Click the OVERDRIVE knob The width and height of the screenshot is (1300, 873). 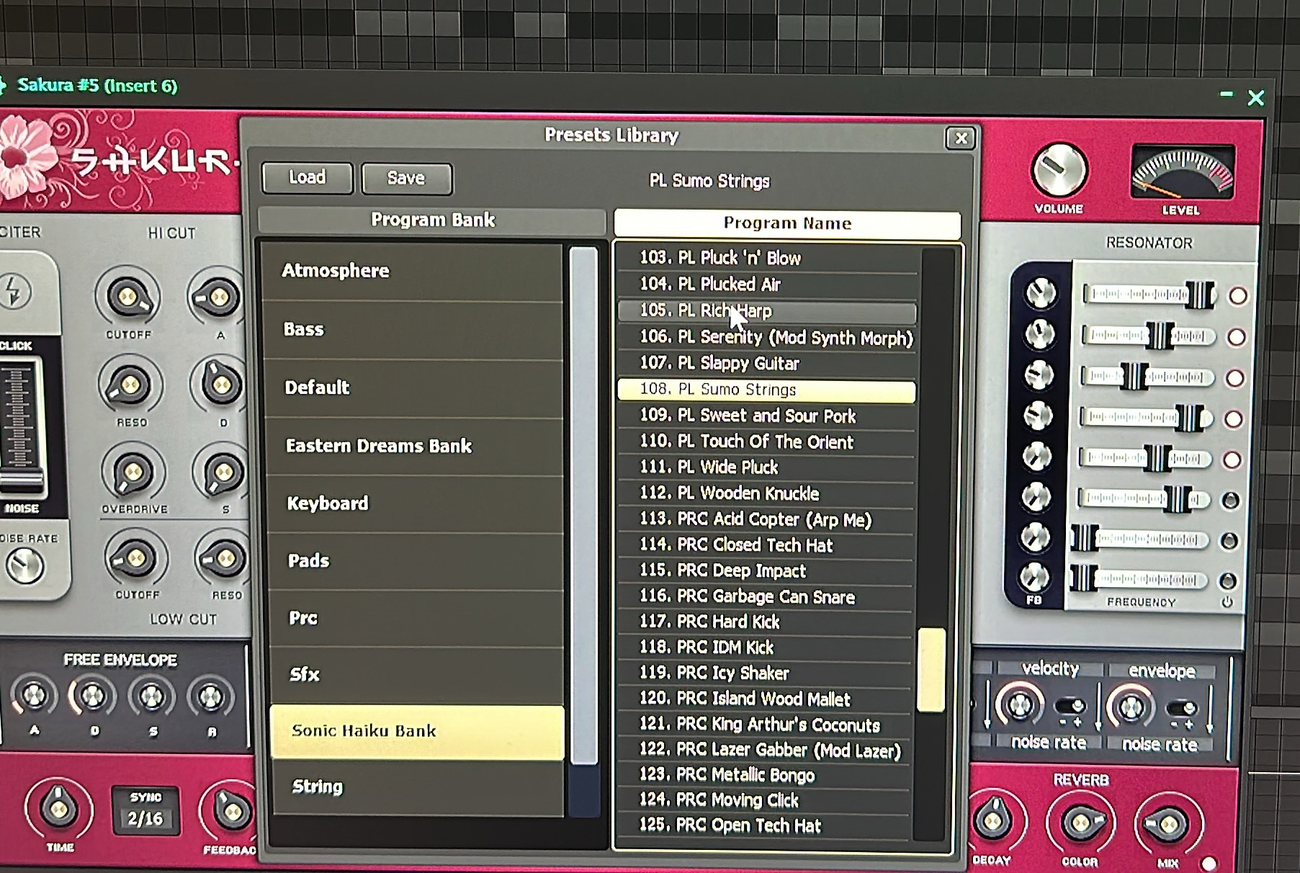point(133,472)
